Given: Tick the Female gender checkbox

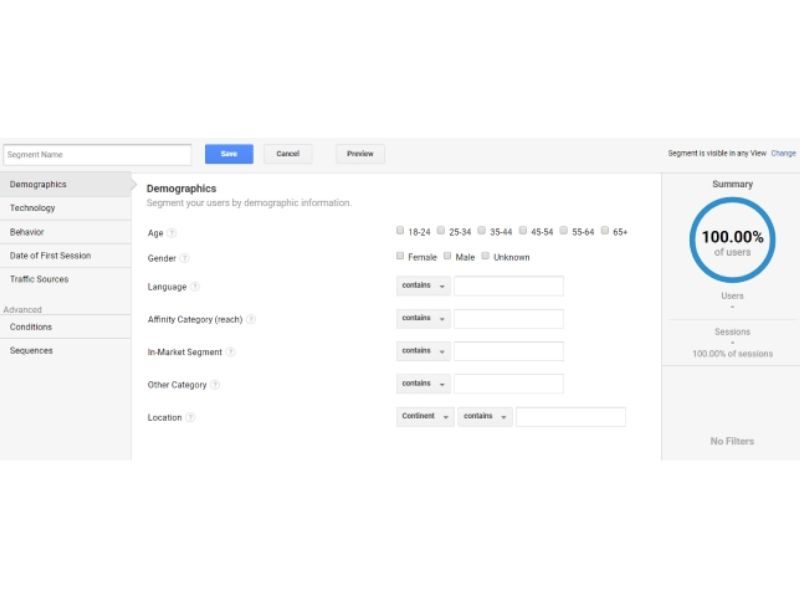Looking at the screenshot, I should 401,256.
